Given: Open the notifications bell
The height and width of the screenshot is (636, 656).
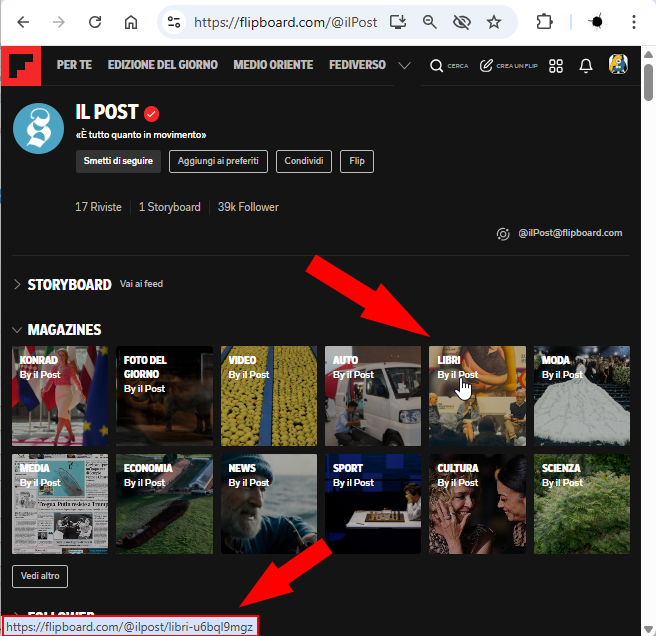Looking at the screenshot, I should point(586,66).
